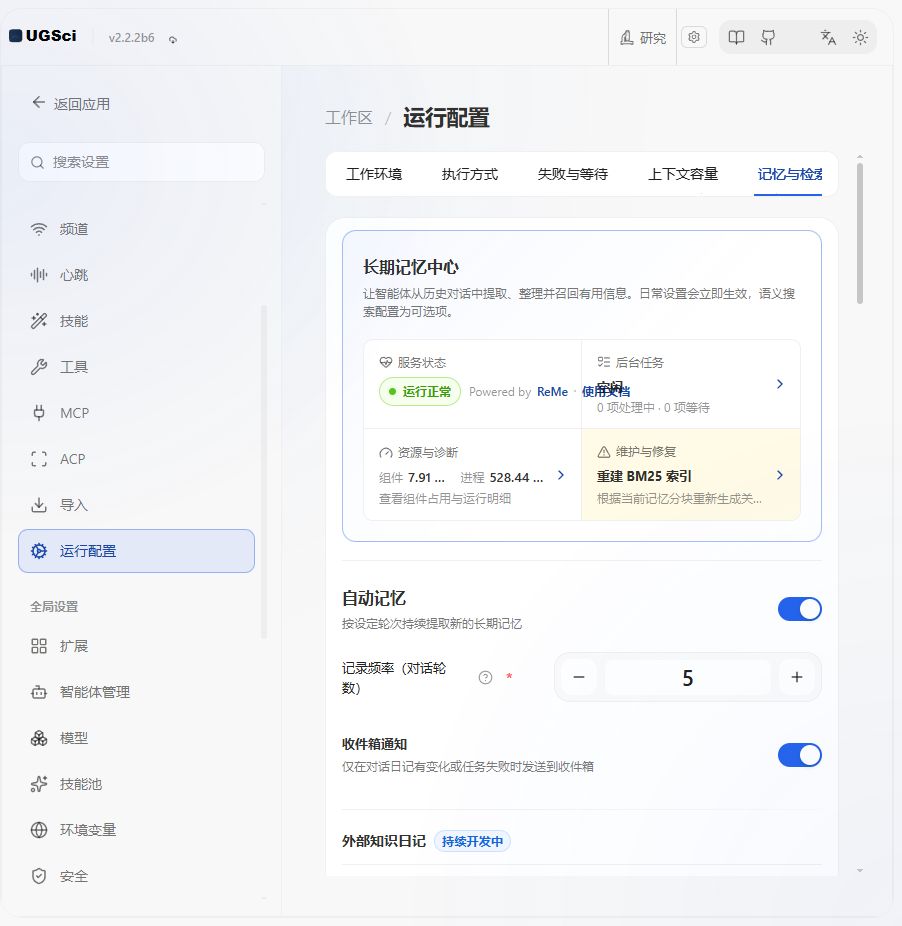Open 环境变量 globe icon in sidebar
The image size is (902, 926).
(x=38, y=830)
